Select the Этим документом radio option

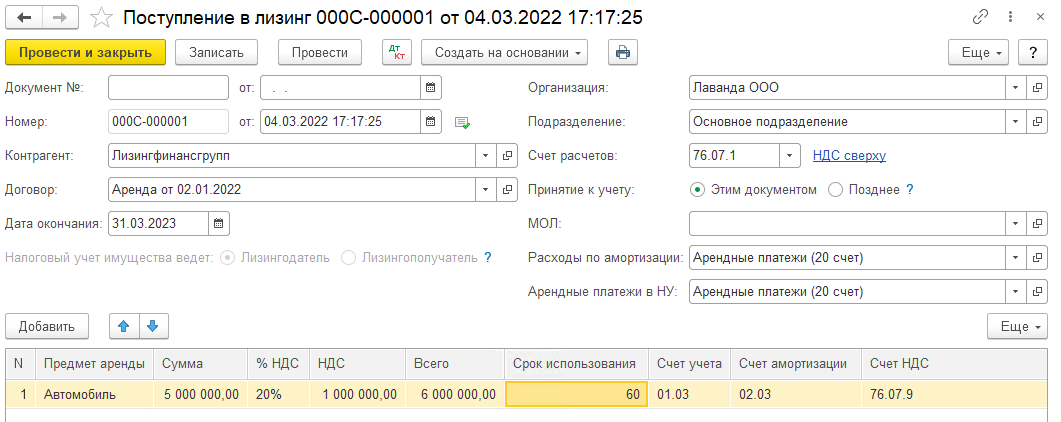coord(697,189)
